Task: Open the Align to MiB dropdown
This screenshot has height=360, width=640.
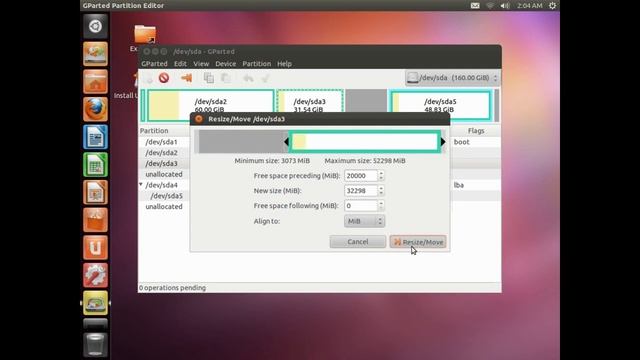Action: pyautogui.click(x=364, y=221)
